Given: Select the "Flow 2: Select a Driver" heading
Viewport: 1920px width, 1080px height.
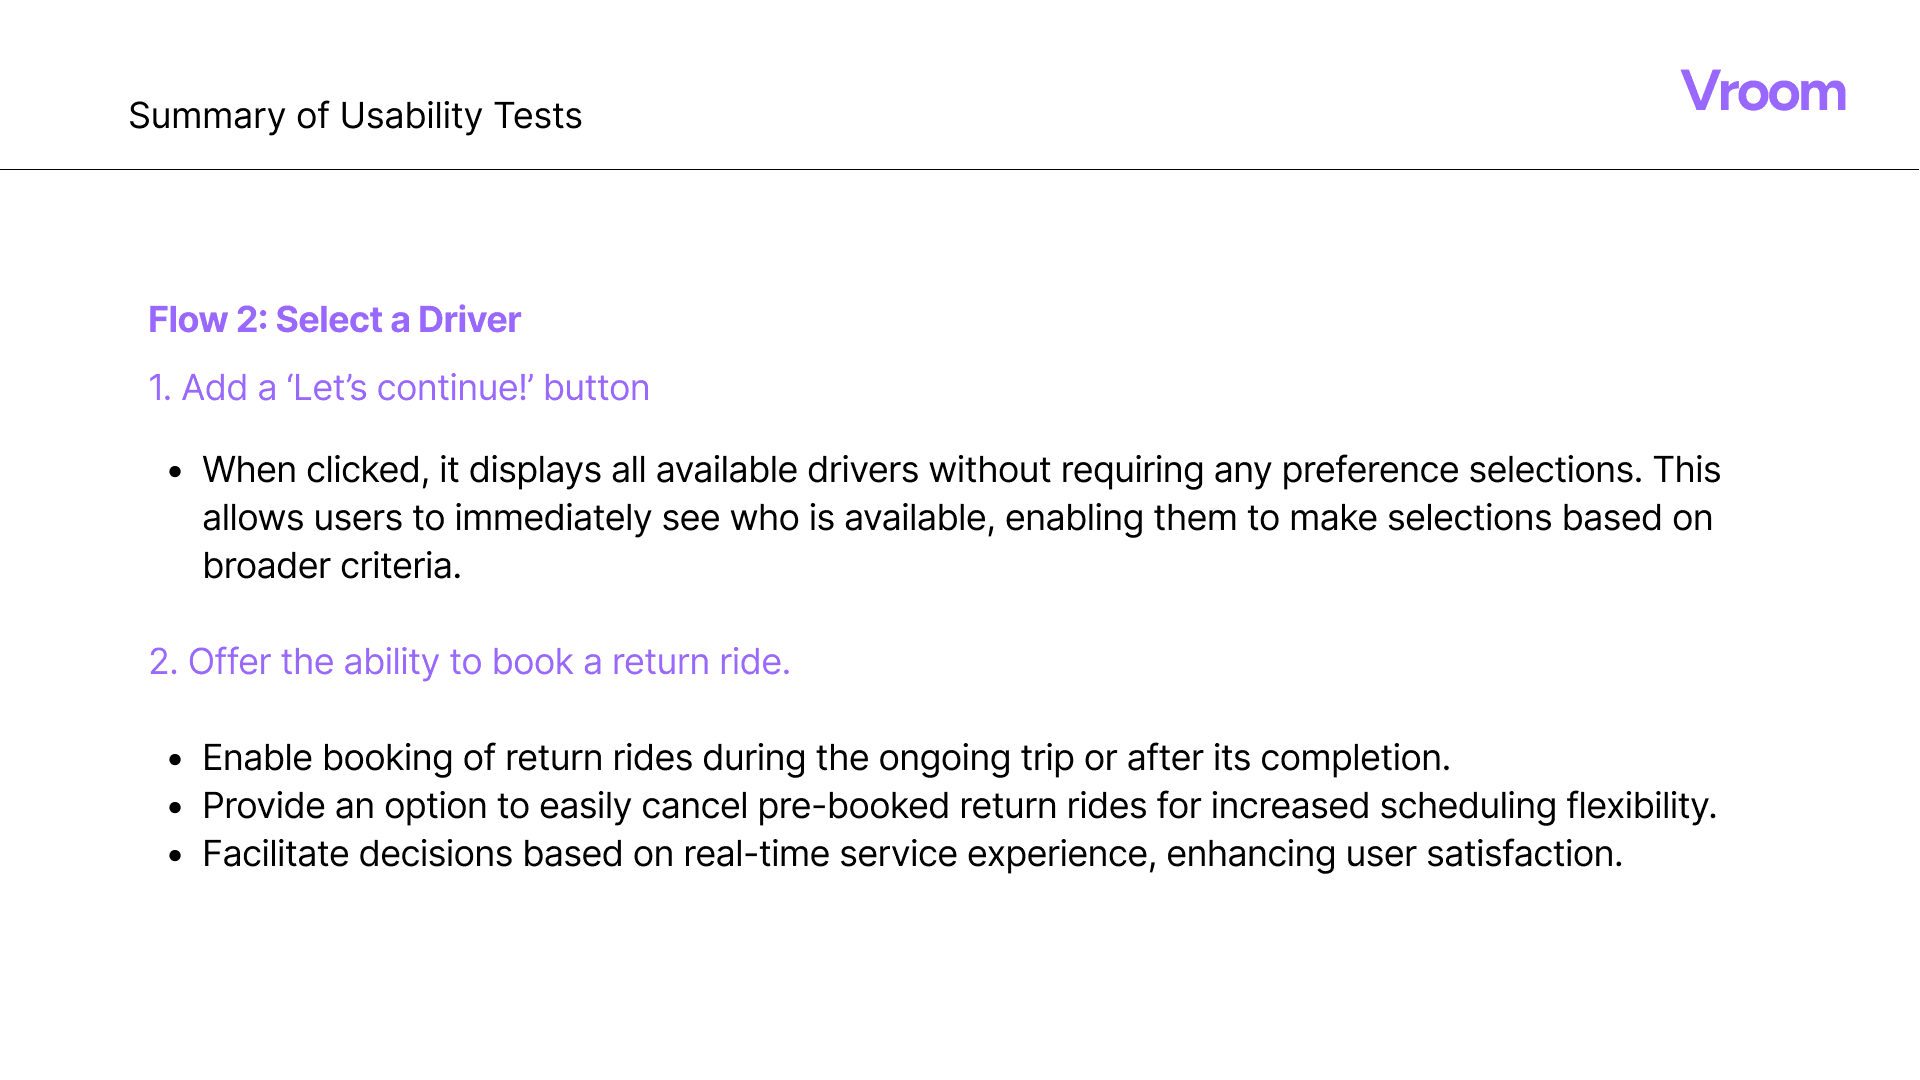Looking at the screenshot, I should point(334,320).
